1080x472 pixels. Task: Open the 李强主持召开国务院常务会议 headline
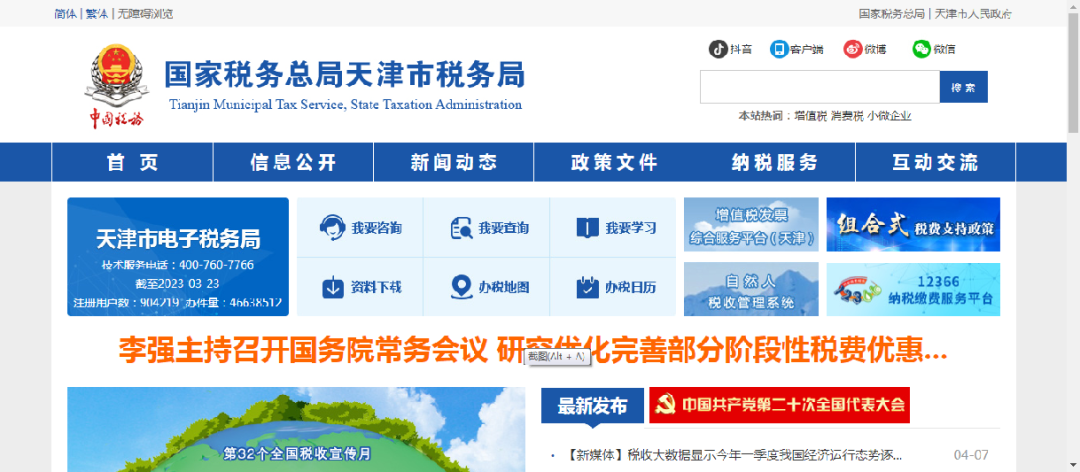click(533, 351)
